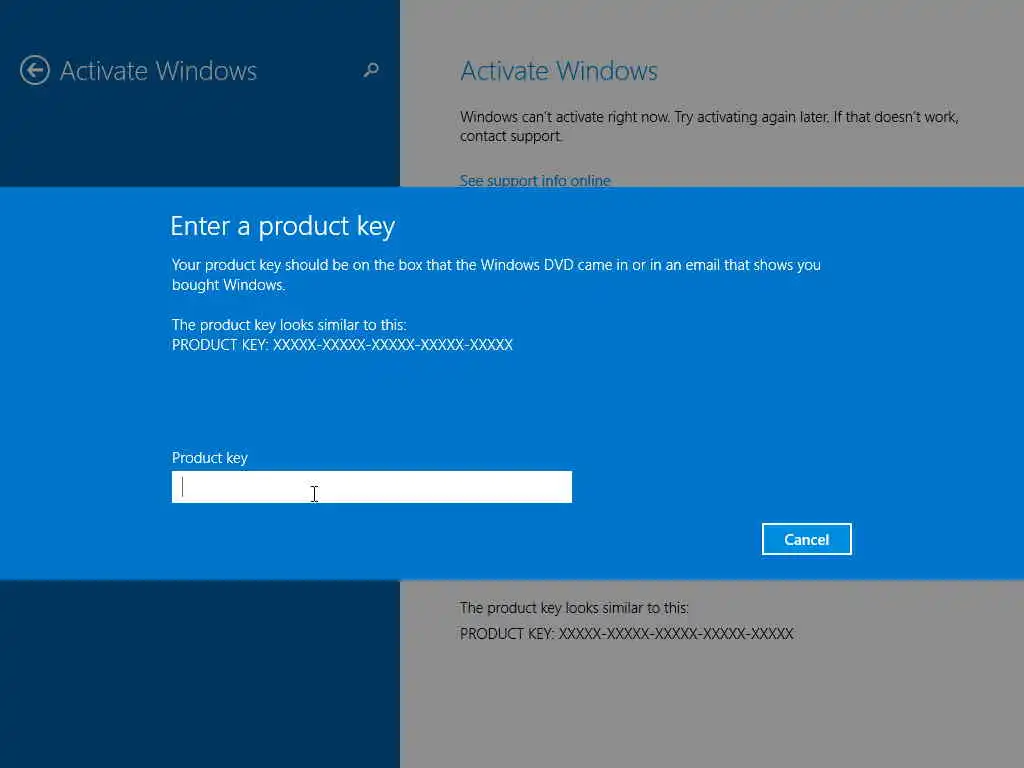The height and width of the screenshot is (768, 1024).
Task: Click dialog's 'The product key looks similar' line
Action: [289, 325]
